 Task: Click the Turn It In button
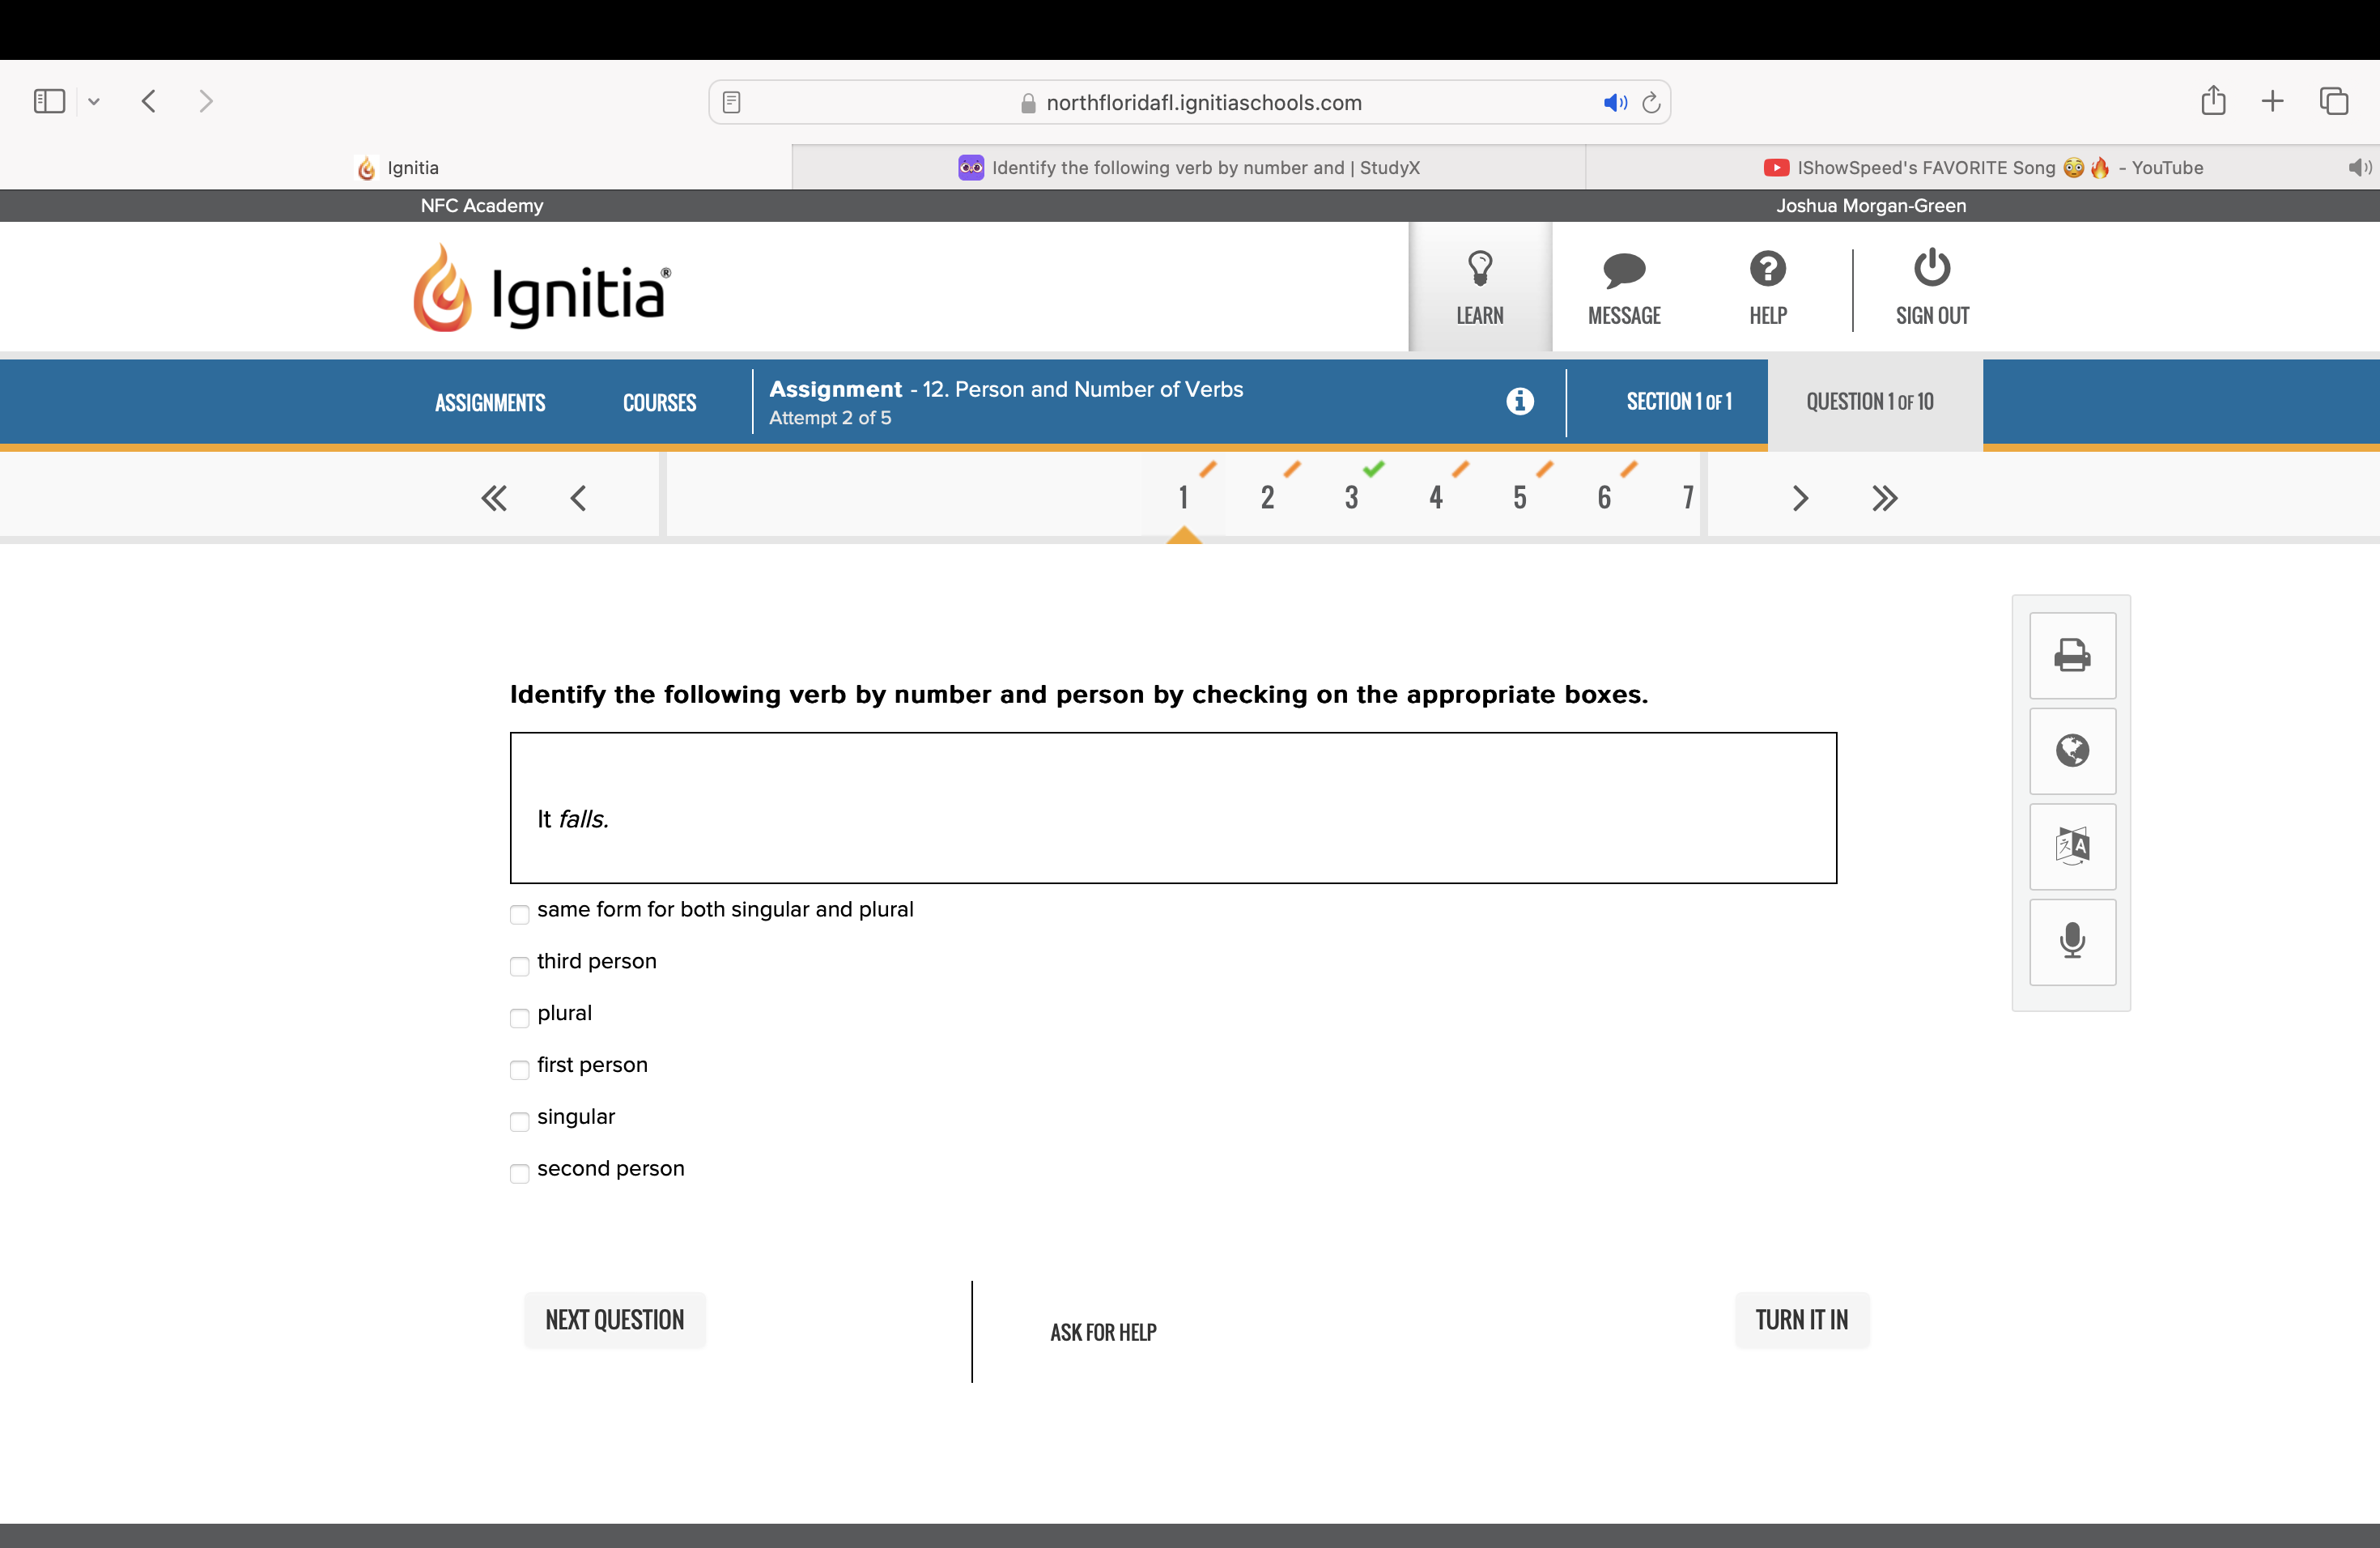[x=1802, y=1319]
